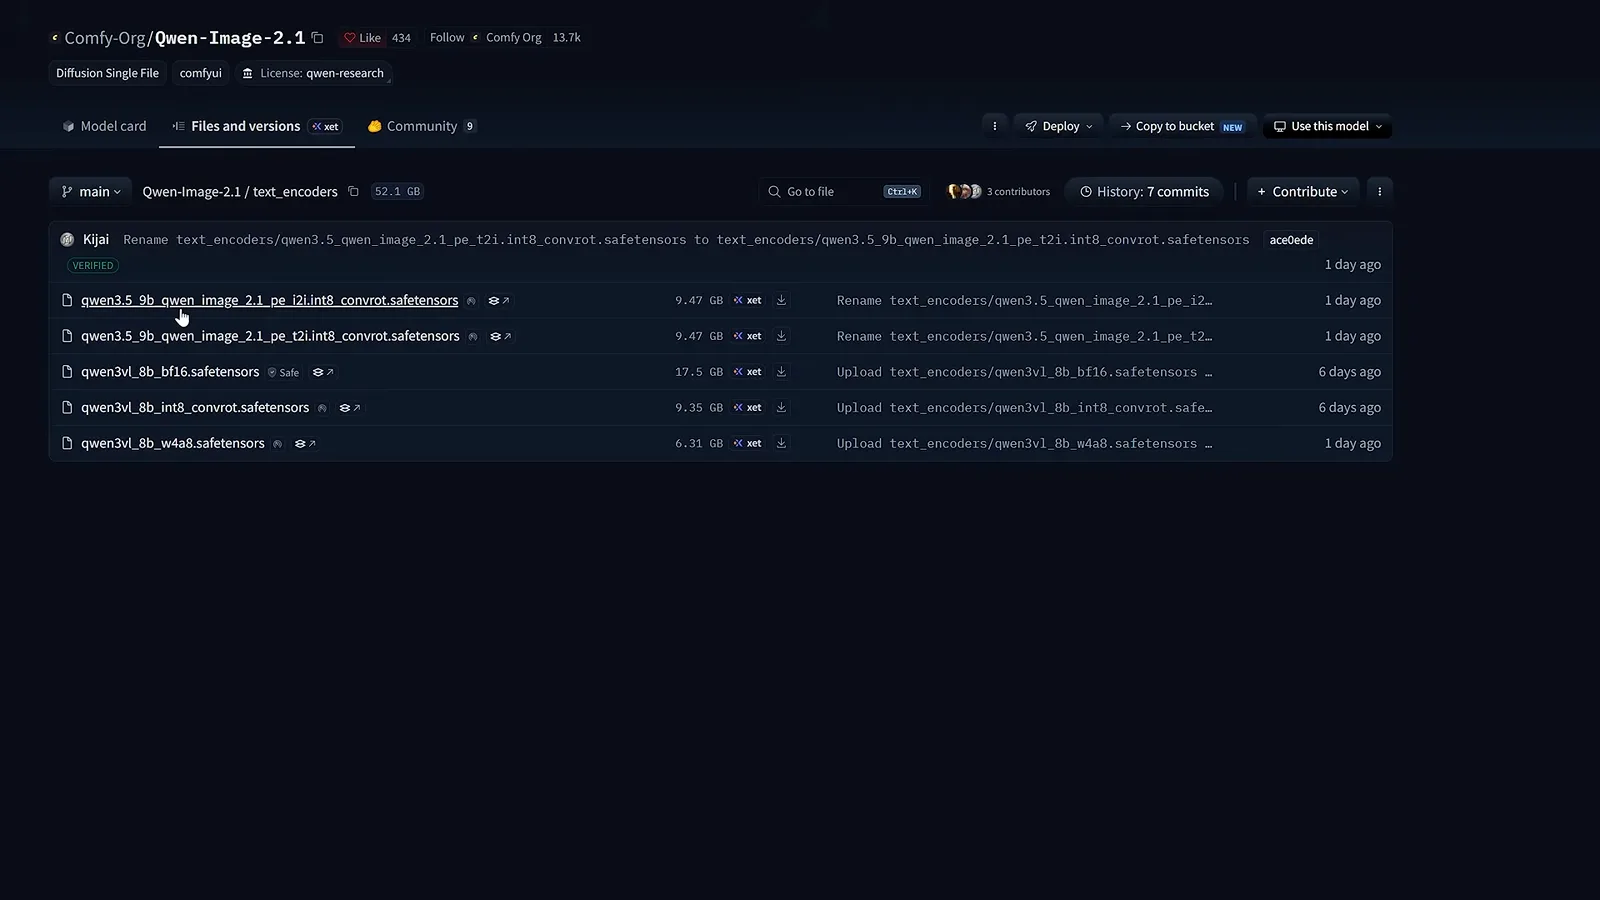The image size is (1600, 900).
Task: Open layers viewer for qwen3vl_8b_bf16 file
Action: (x=323, y=372)
